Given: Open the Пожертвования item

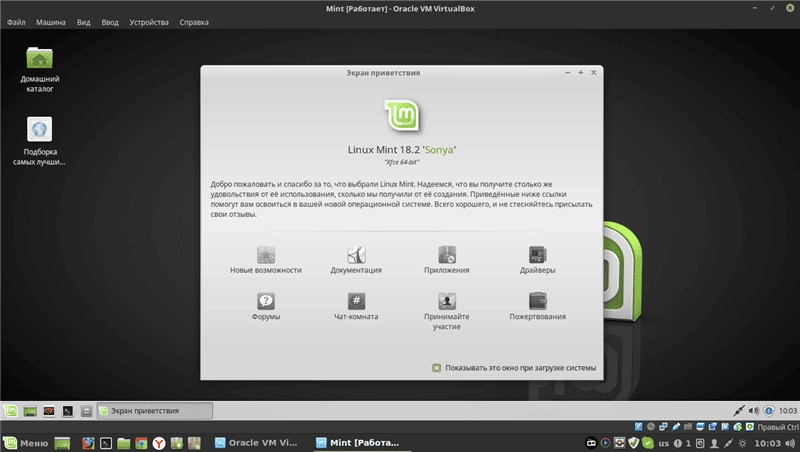Looking at the screenshot, I should click(537, 306).
